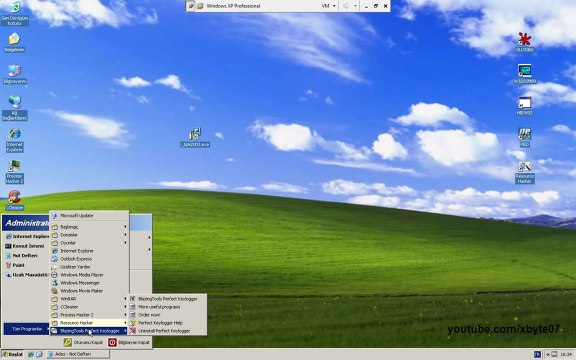This screenshot has width=576, height=360.
Task: Open the Belgelerim desktop icon
Action: 14,42
